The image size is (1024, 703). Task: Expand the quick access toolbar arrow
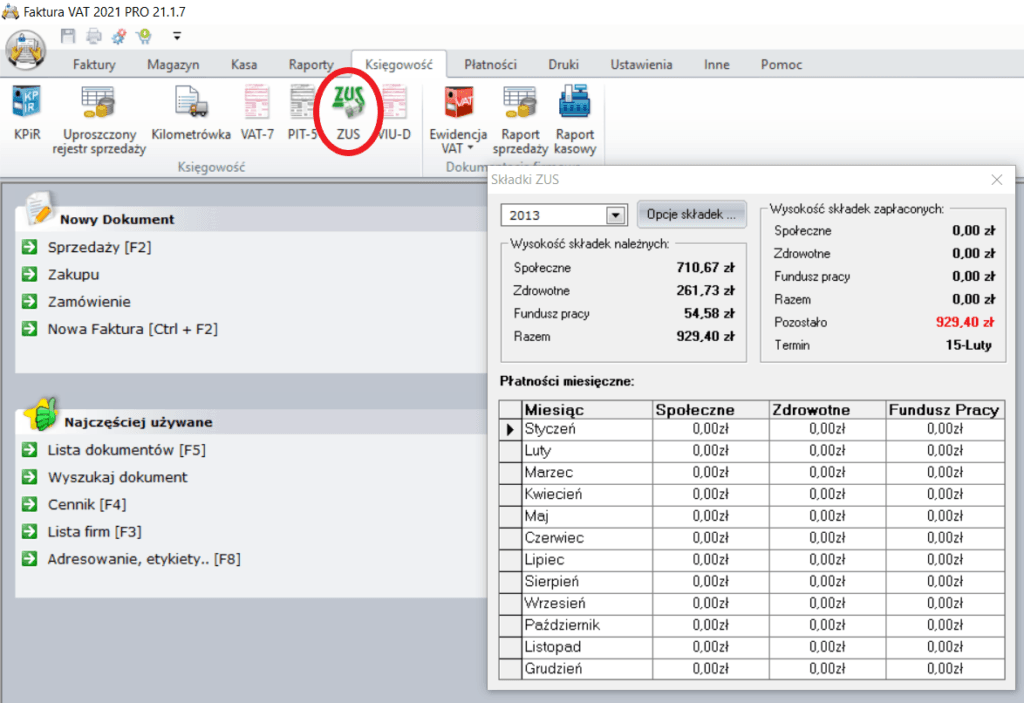click(x=177, y=36)
